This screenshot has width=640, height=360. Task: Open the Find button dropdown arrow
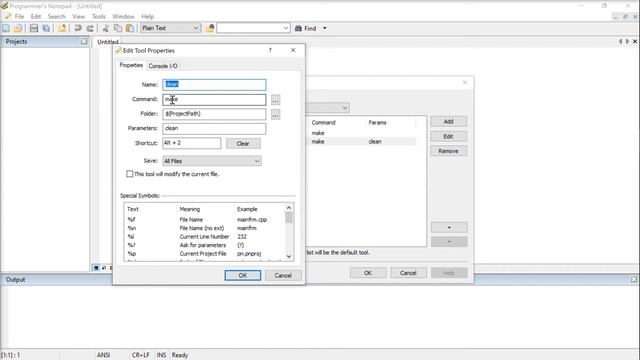[325, 28]
